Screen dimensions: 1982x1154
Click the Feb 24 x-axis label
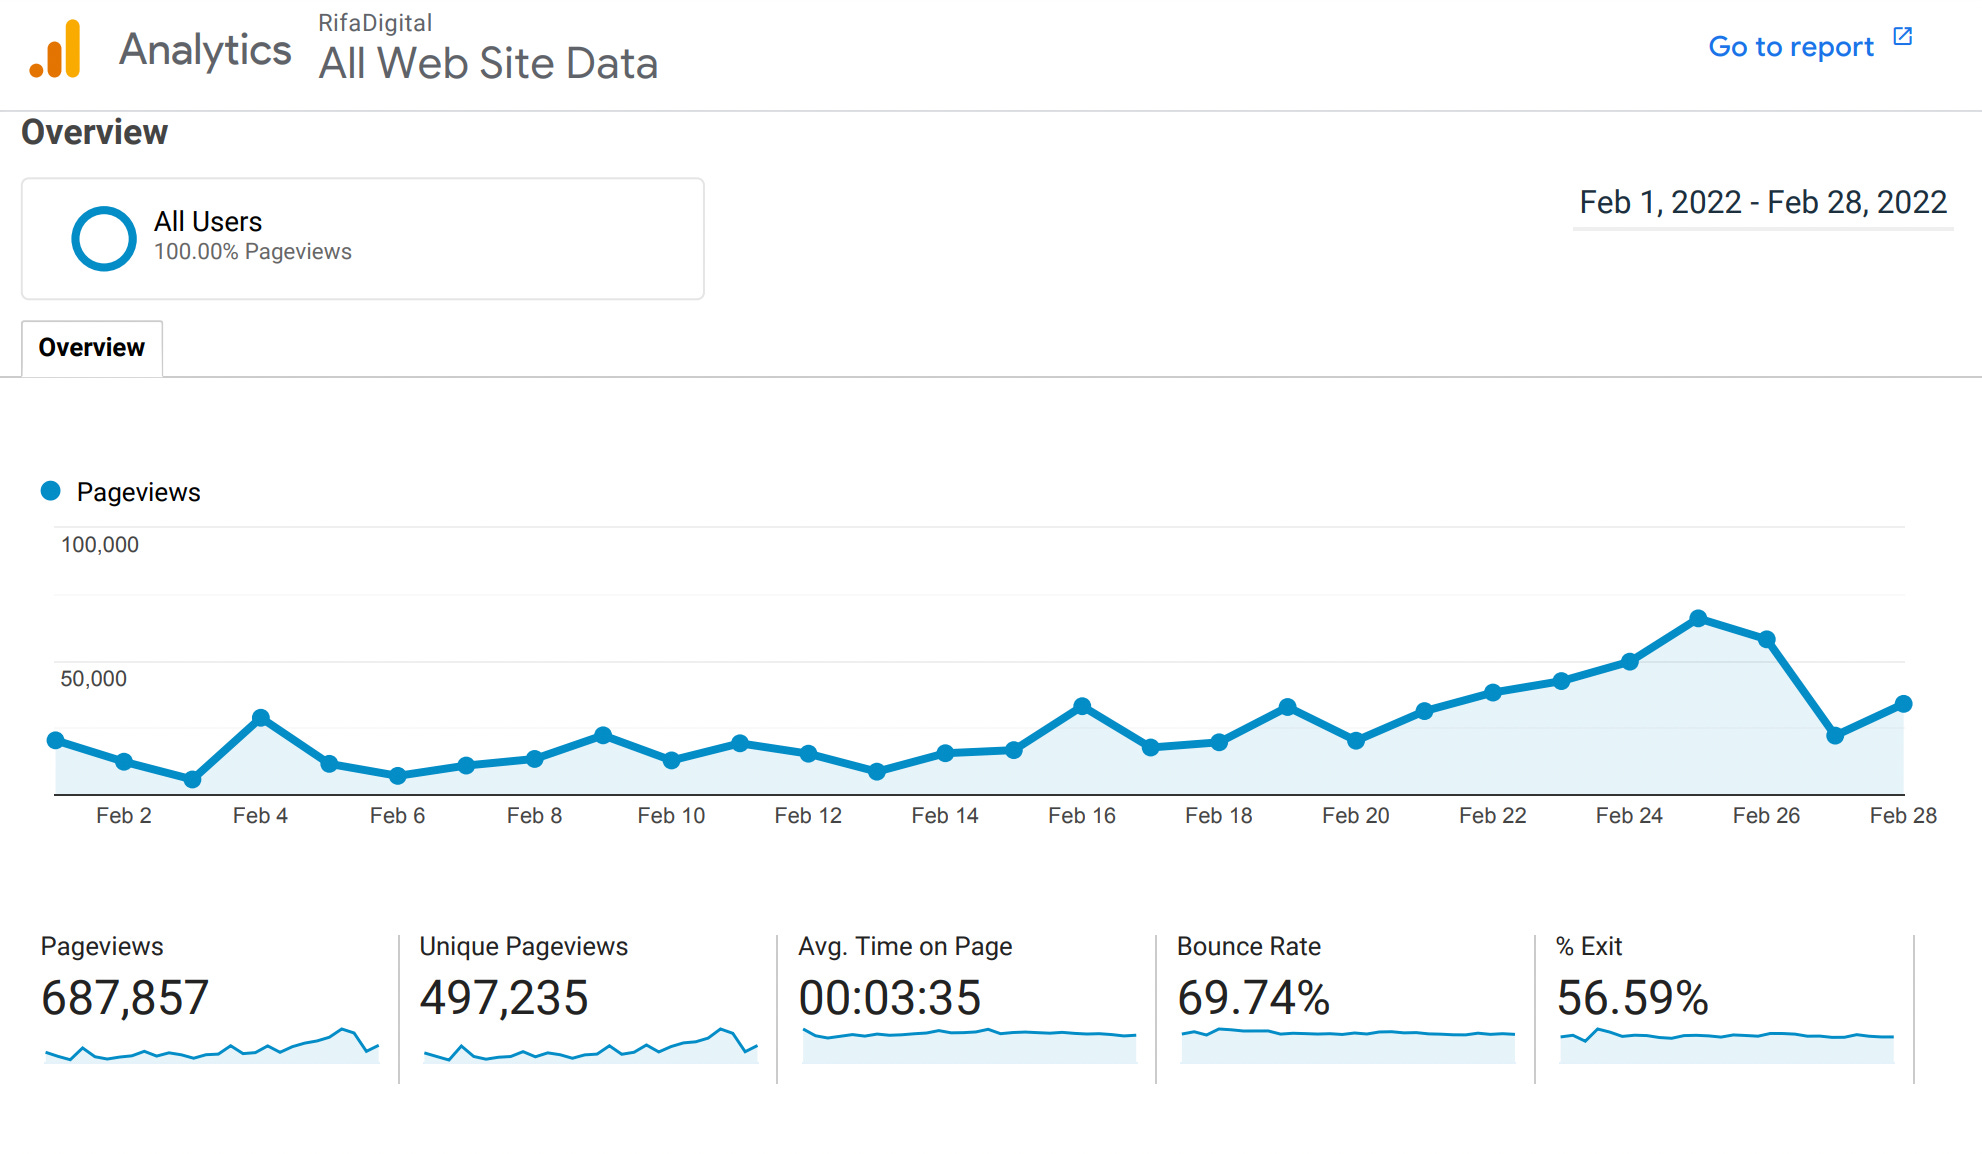pyautogui.click(x=1629, y=816)
